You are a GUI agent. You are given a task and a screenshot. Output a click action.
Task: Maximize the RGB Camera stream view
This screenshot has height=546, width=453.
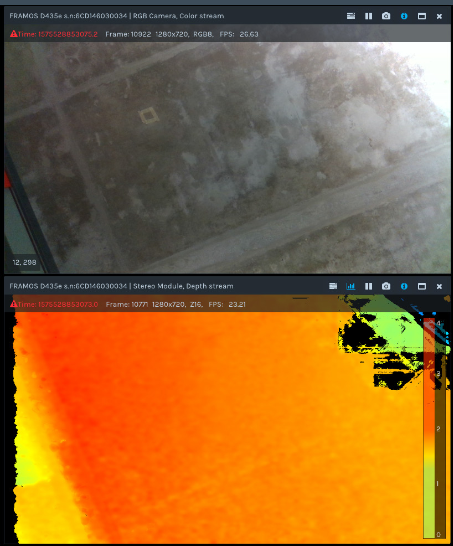tap(422, 16)
